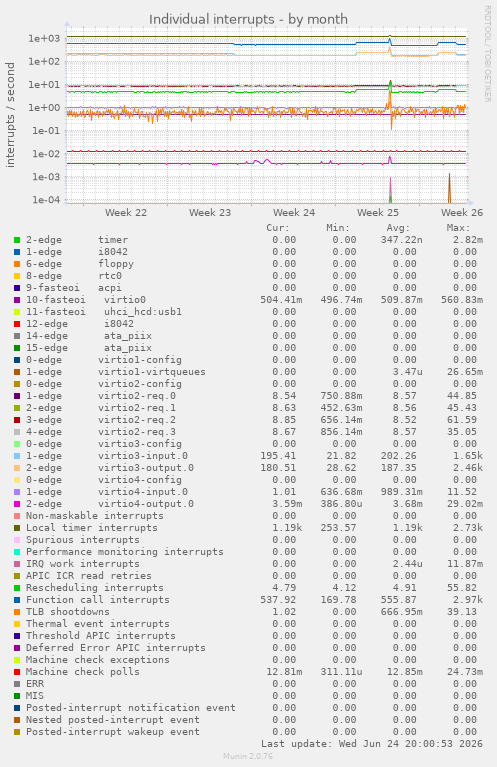Click the Munin 2.0.76 footer text
Screen dimensions: 497x767
pyautogui.click(x=248, y=756)
